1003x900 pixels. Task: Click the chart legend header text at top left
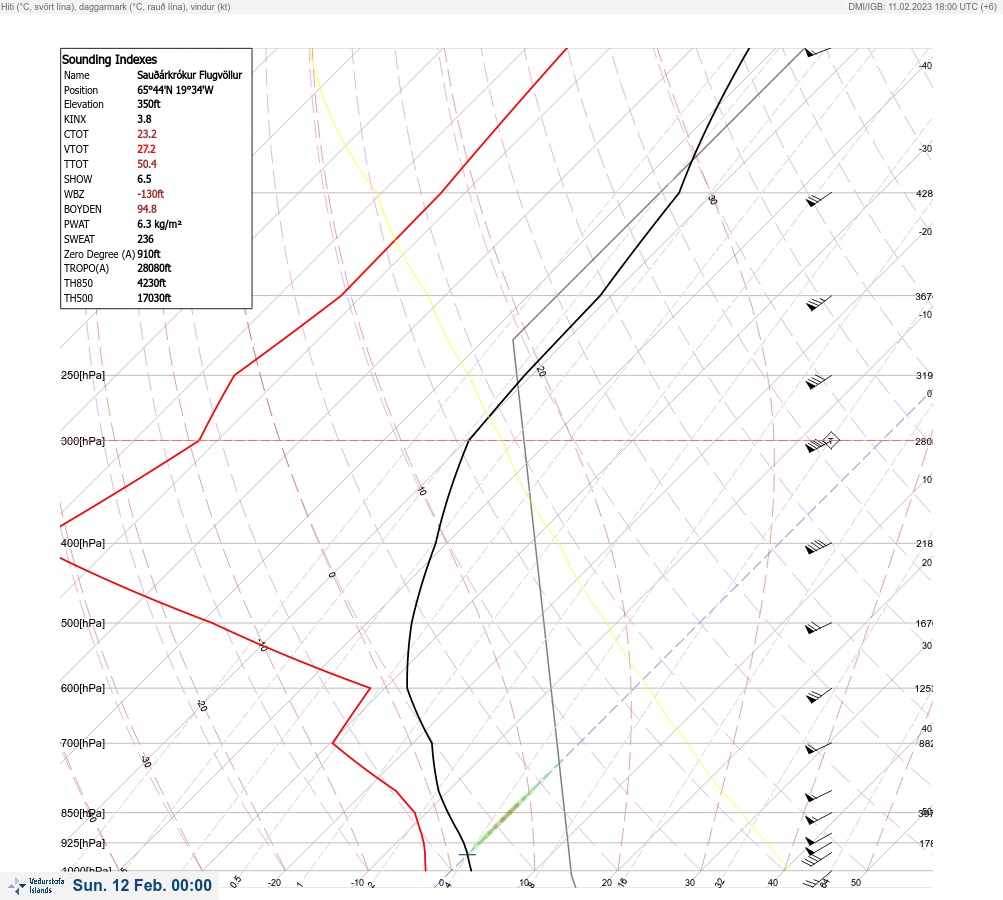point(116,6)
